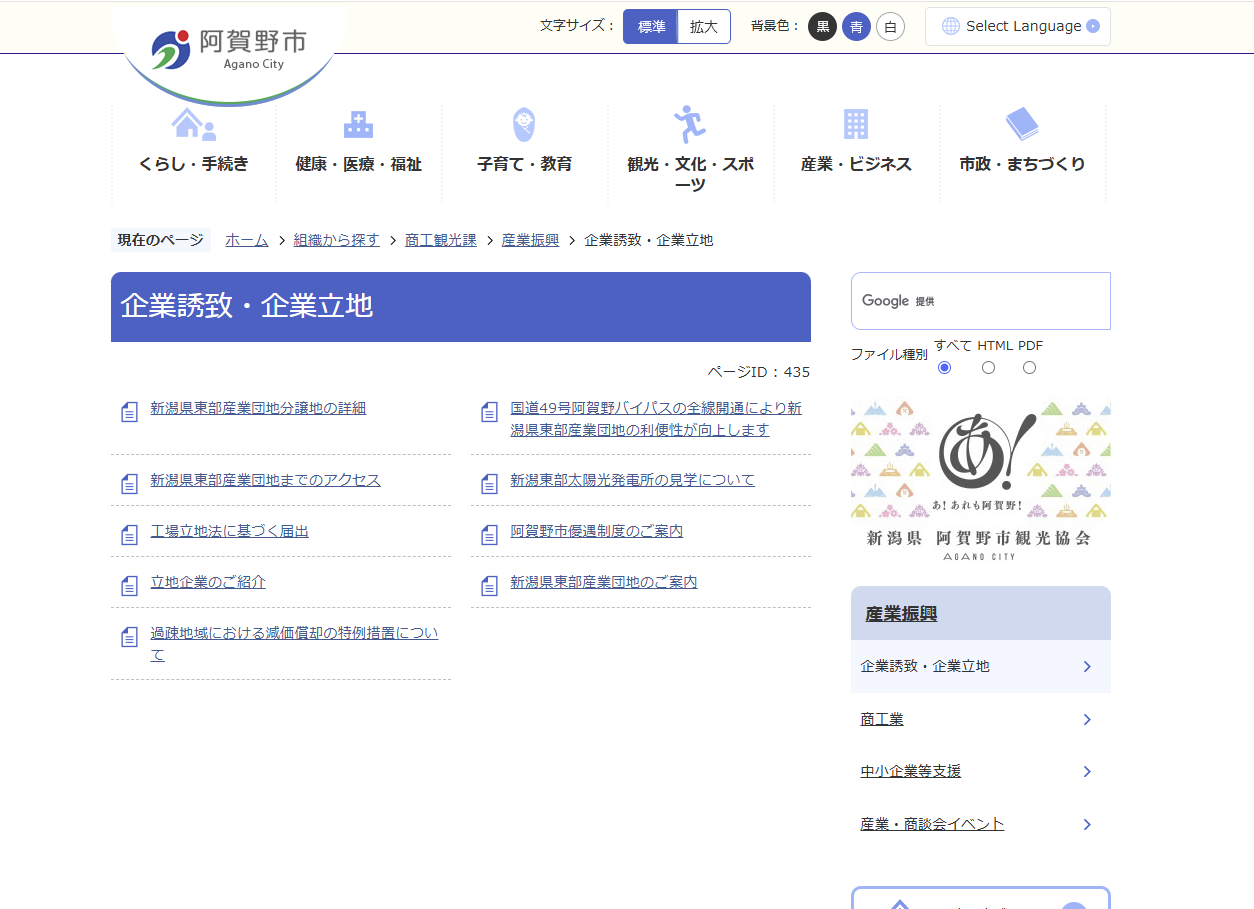Click document icon next to 新潟県東部産業団地分譲地の詳細

click(x=129, y=412)
